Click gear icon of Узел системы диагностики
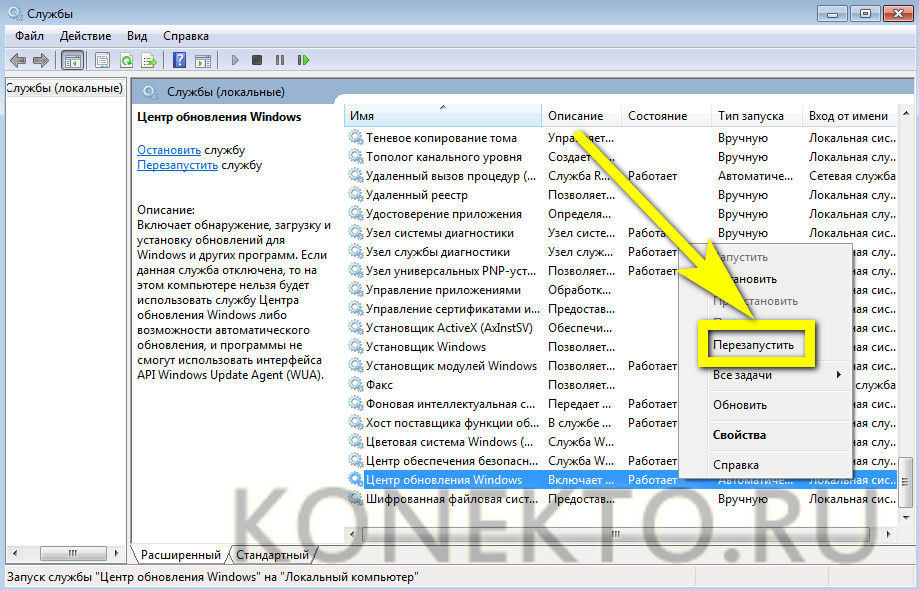The height and width of the screenshot is (590, 919). click(x=355, y=233)
